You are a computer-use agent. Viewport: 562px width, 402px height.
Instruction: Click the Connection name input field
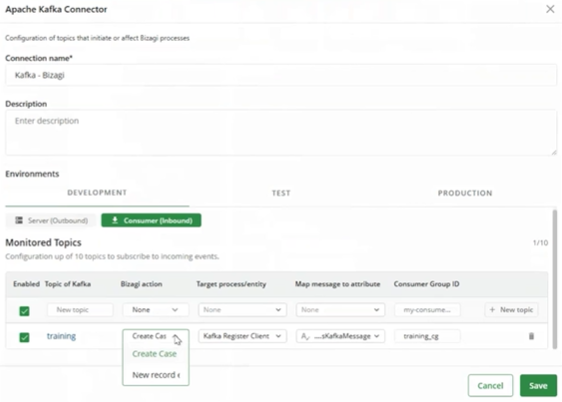[x=281, y=75]
